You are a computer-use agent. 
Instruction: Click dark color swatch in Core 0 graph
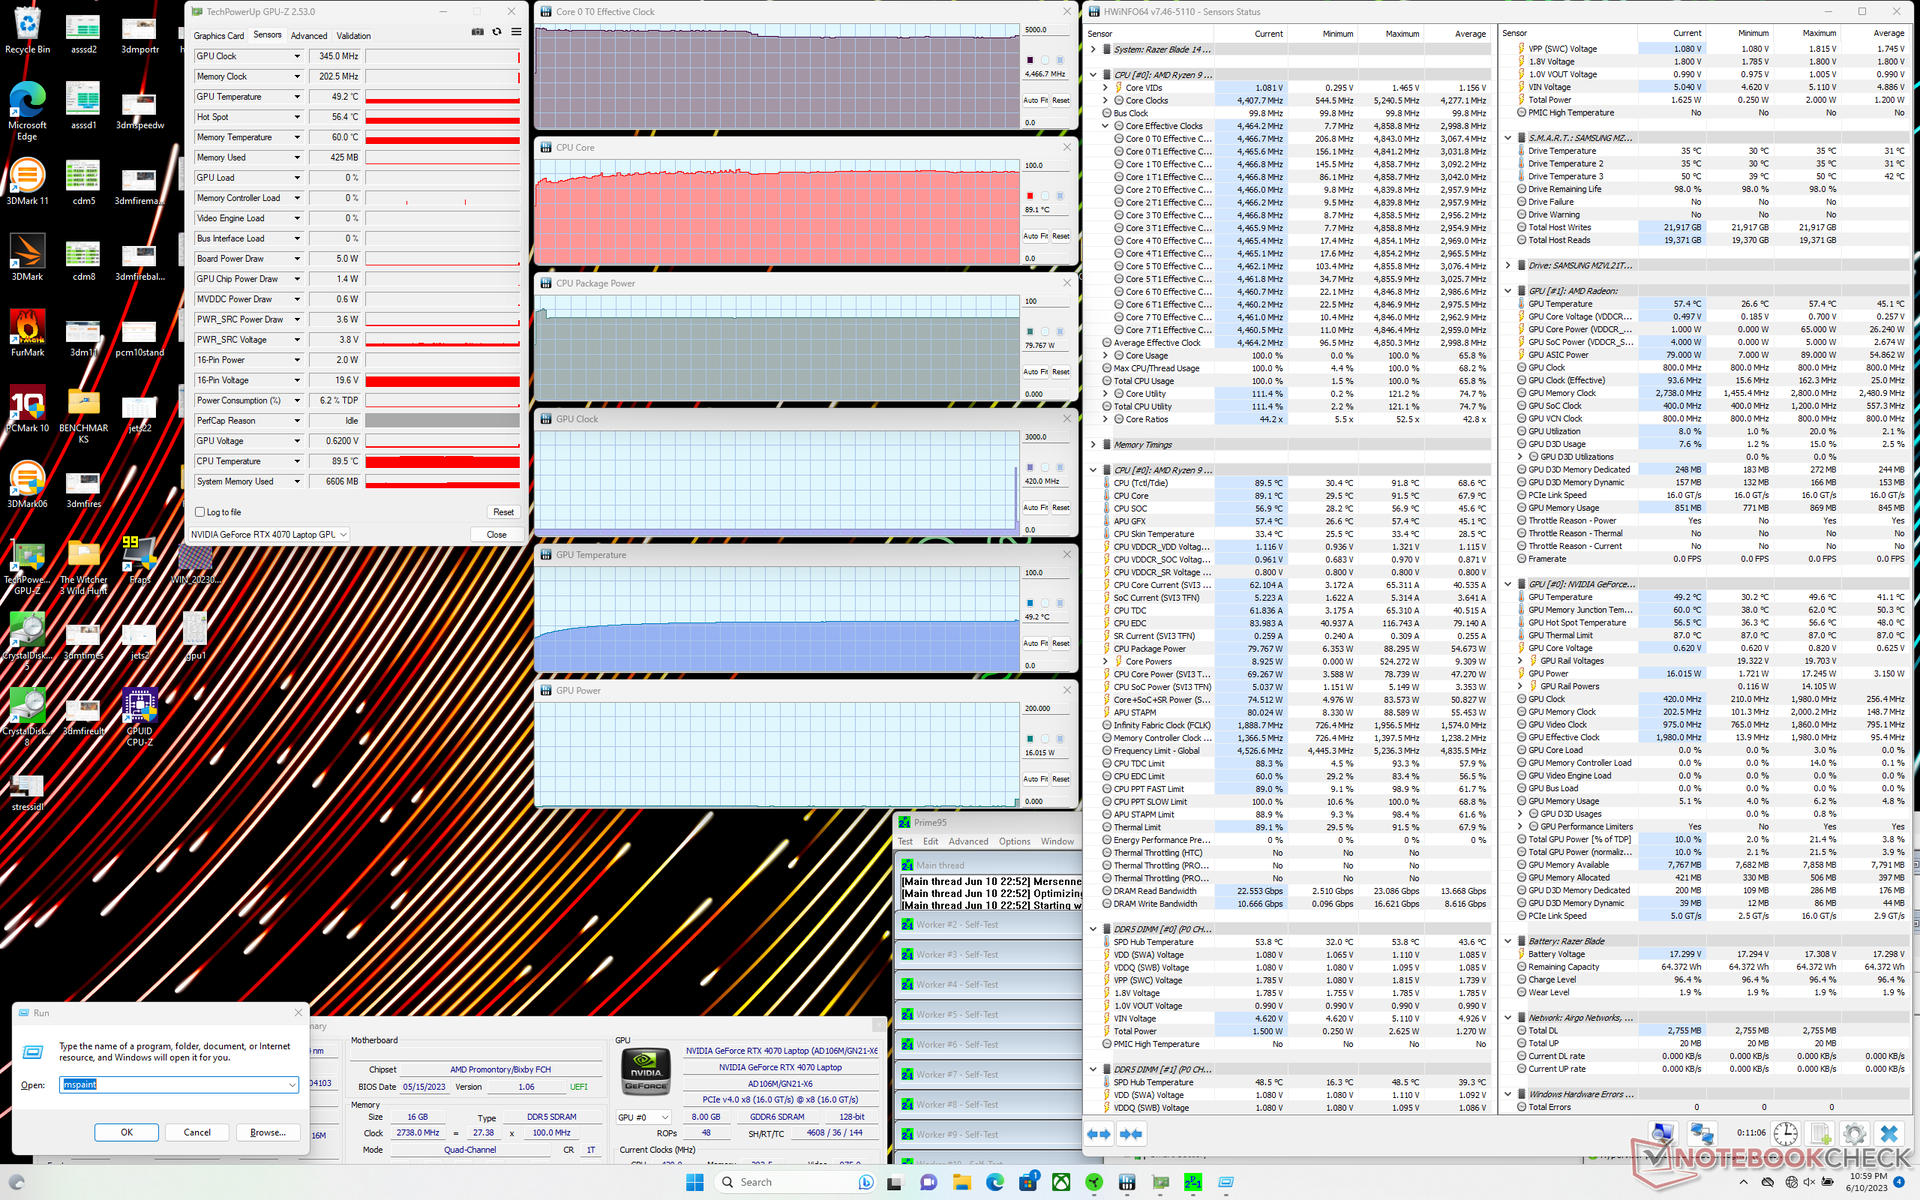pyautogui.click(x=1030, y=60)
